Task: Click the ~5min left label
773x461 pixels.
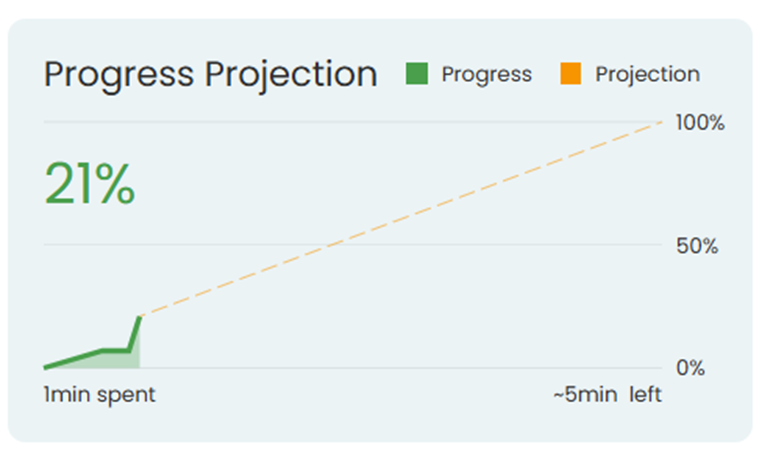Action: pyautogui.click(x=607, y=395)
